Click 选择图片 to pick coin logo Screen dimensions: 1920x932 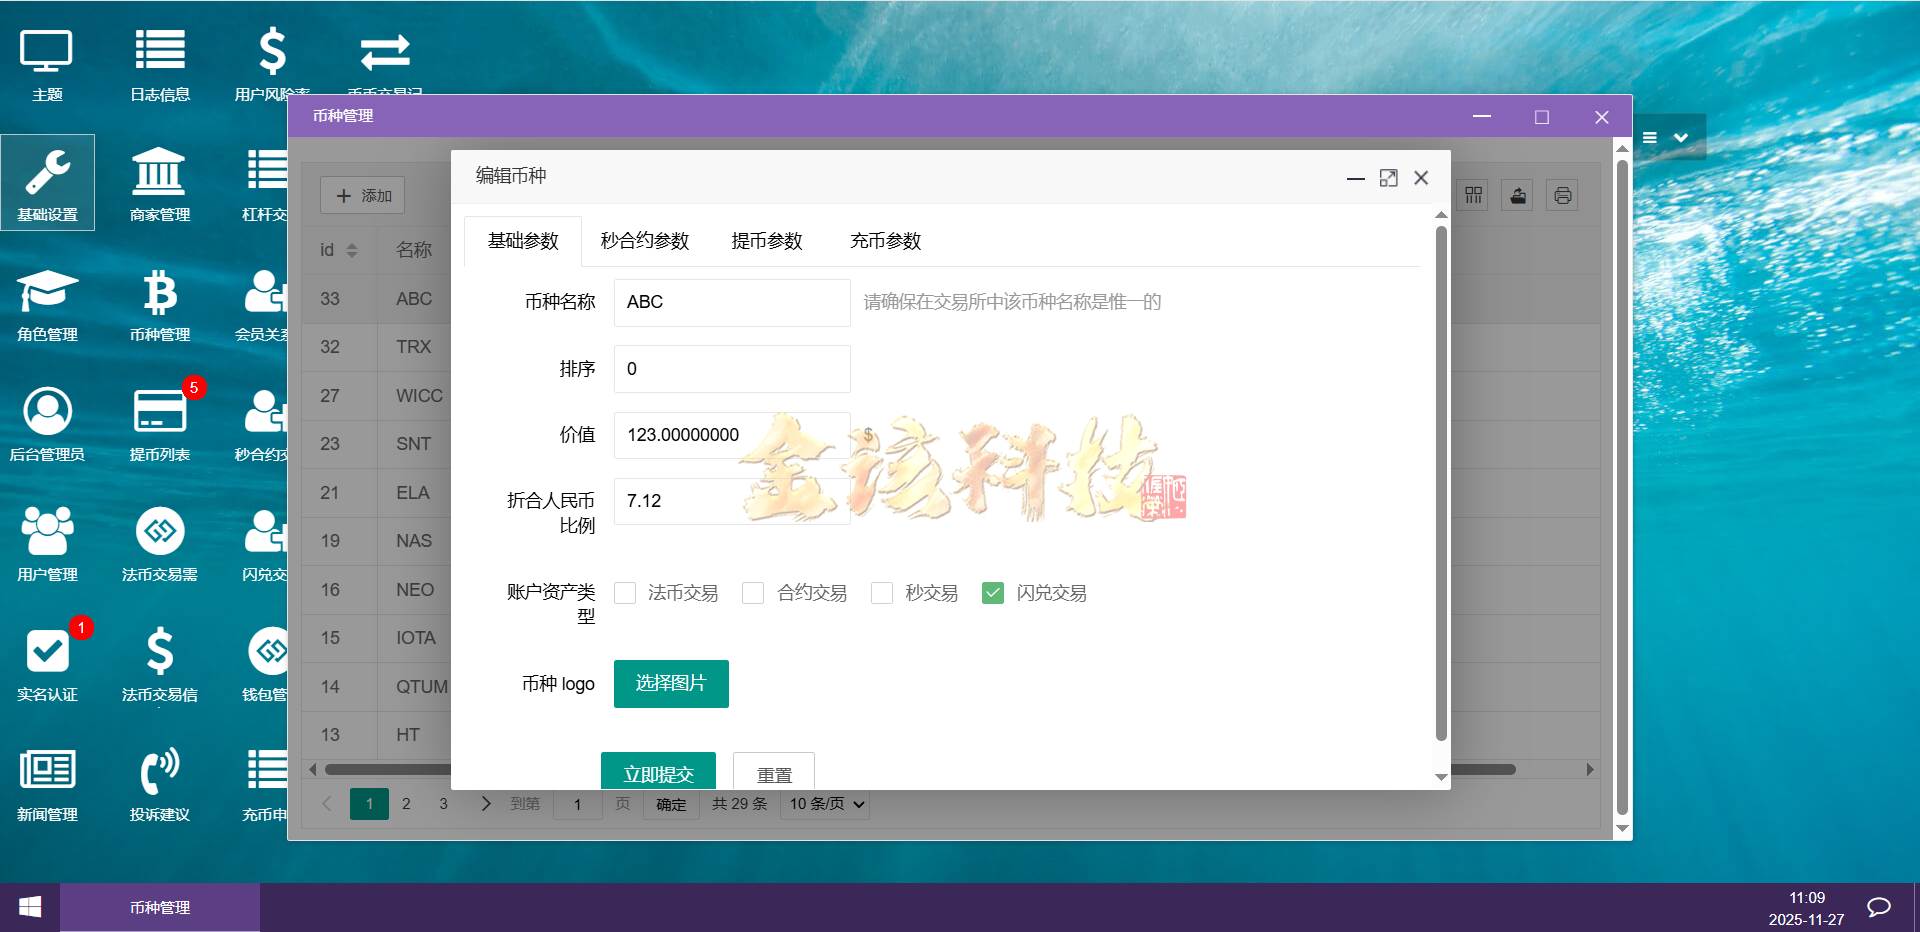[x=670, y=684]
